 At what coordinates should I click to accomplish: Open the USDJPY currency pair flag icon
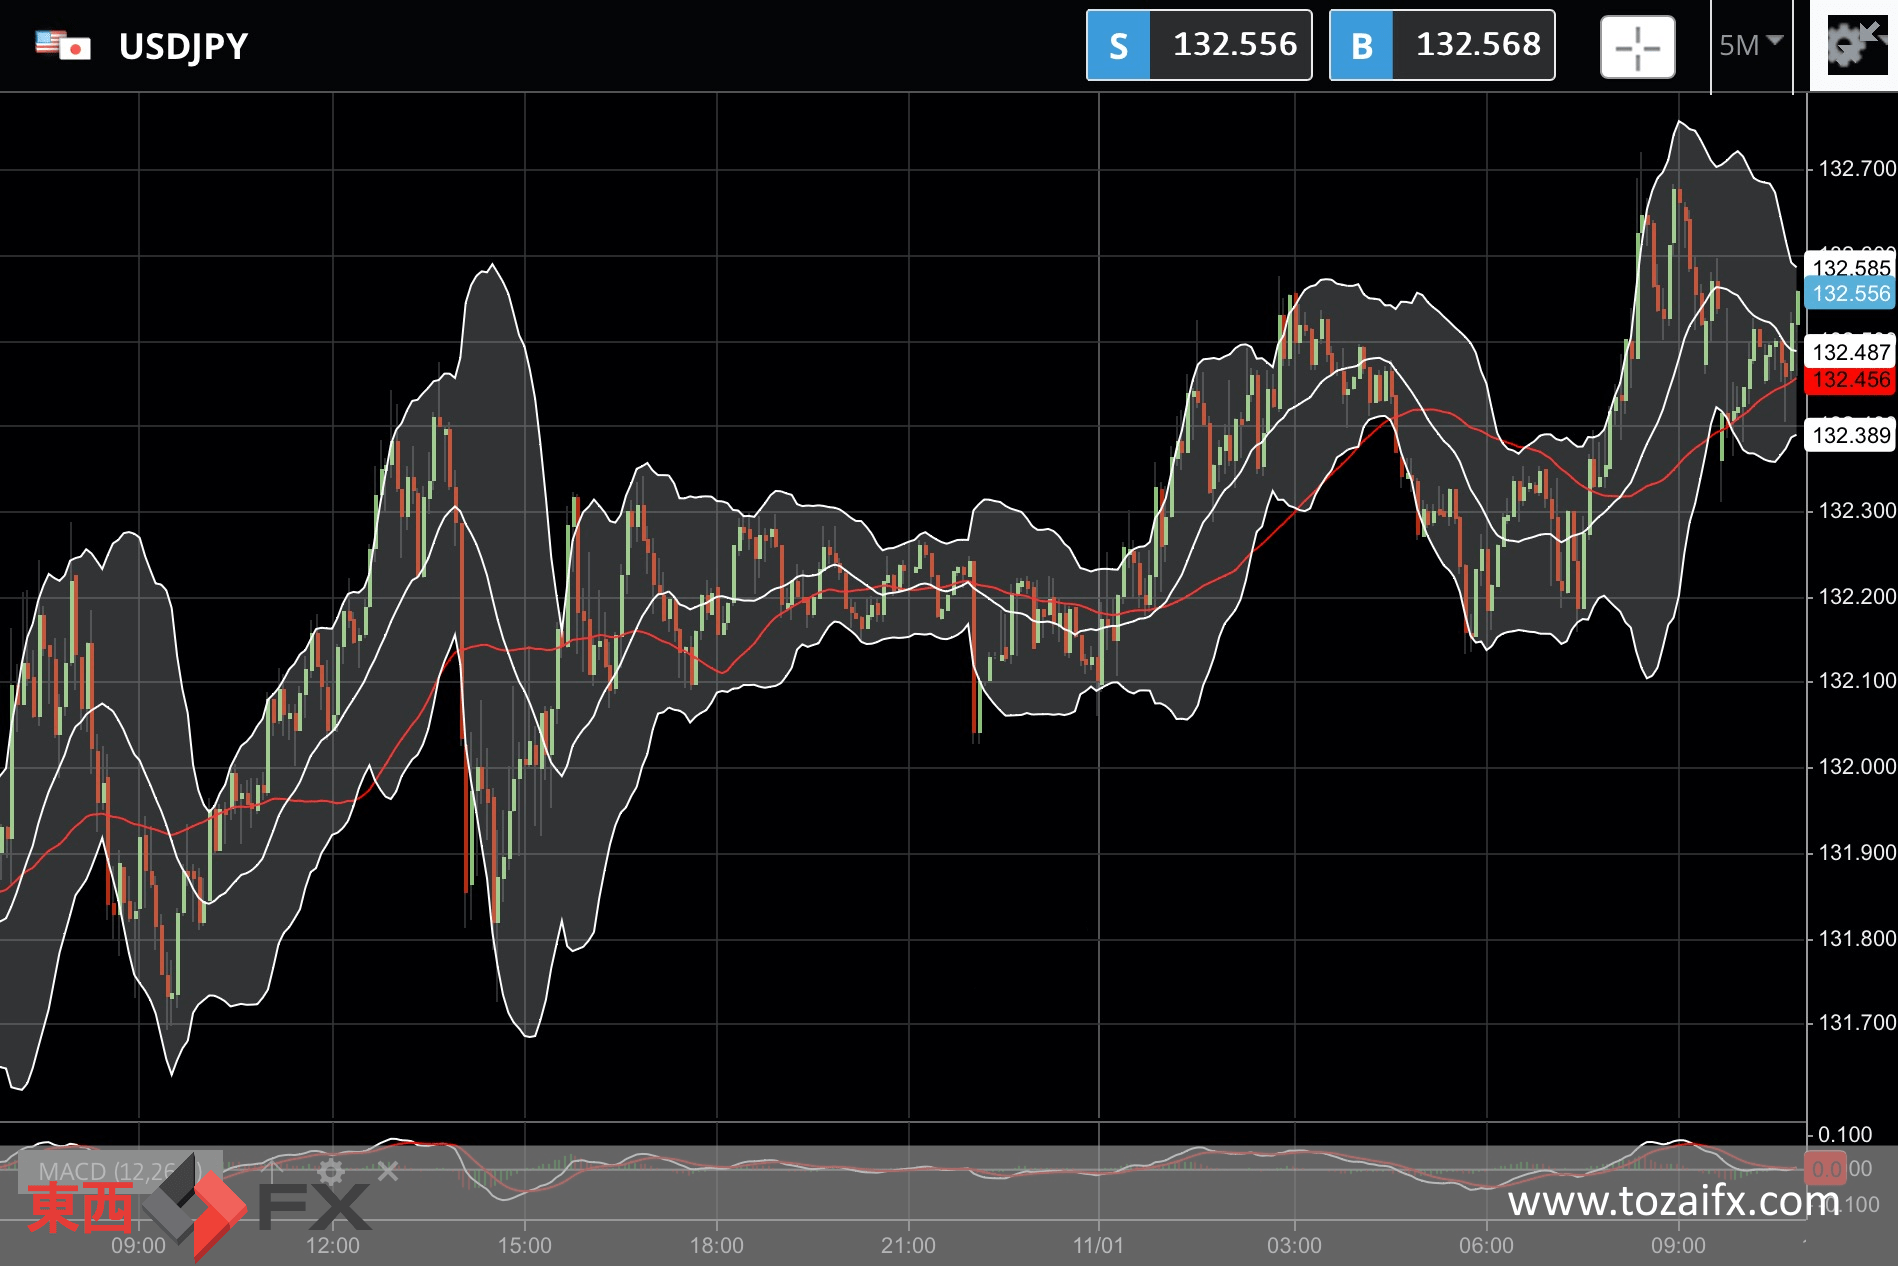tap(62, 45)
